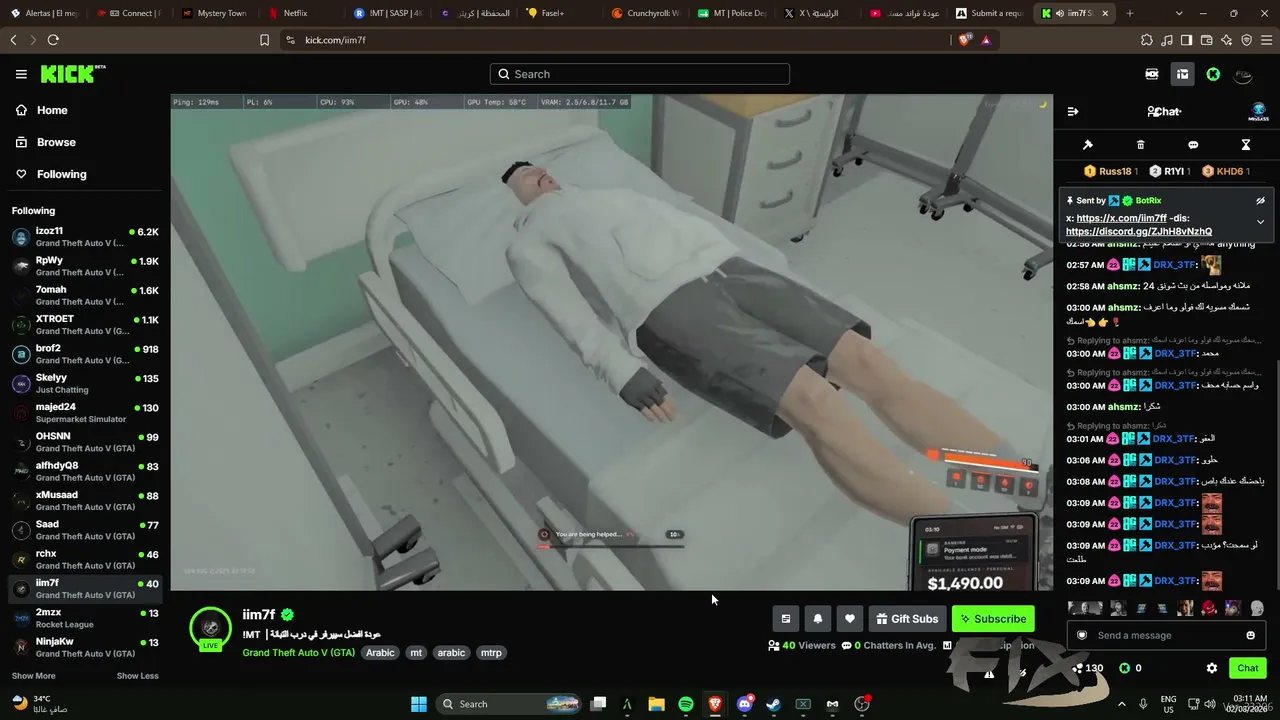The image size is (1280, 720).
Task: Toggle the browser sidebar panel
Action: (x=1186, y=40)
